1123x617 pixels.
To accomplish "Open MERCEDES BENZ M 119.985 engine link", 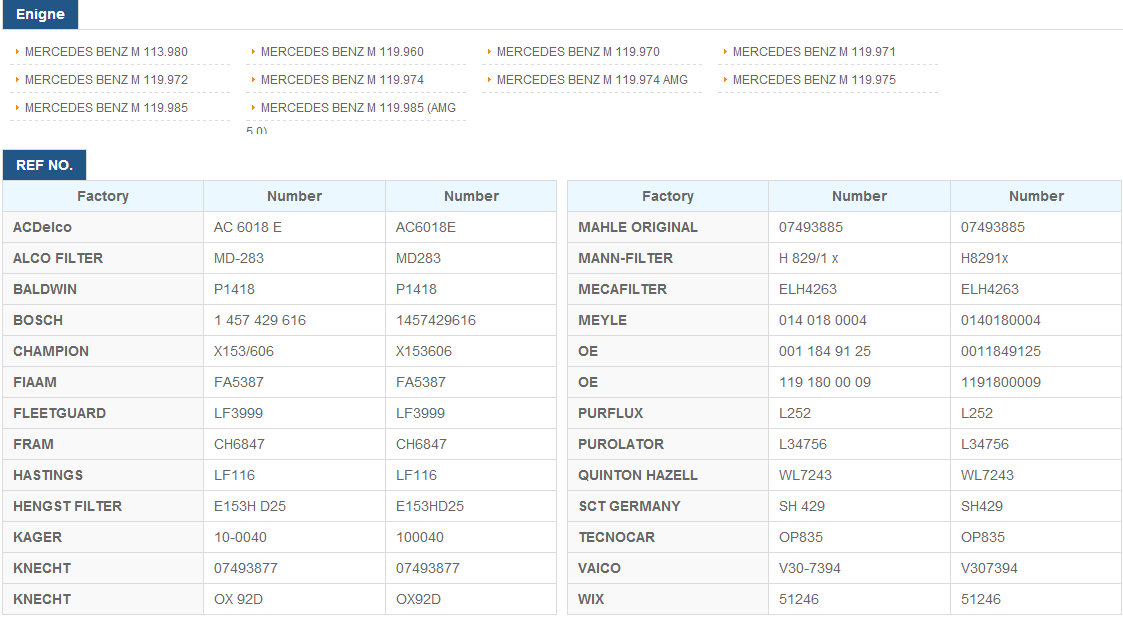I will click(106, 107).
